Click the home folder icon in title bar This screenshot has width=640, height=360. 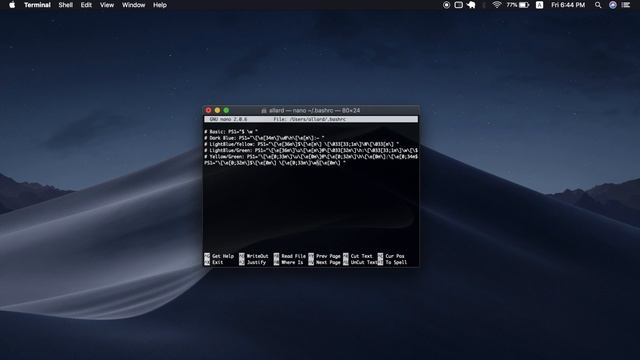coord(264,111)
